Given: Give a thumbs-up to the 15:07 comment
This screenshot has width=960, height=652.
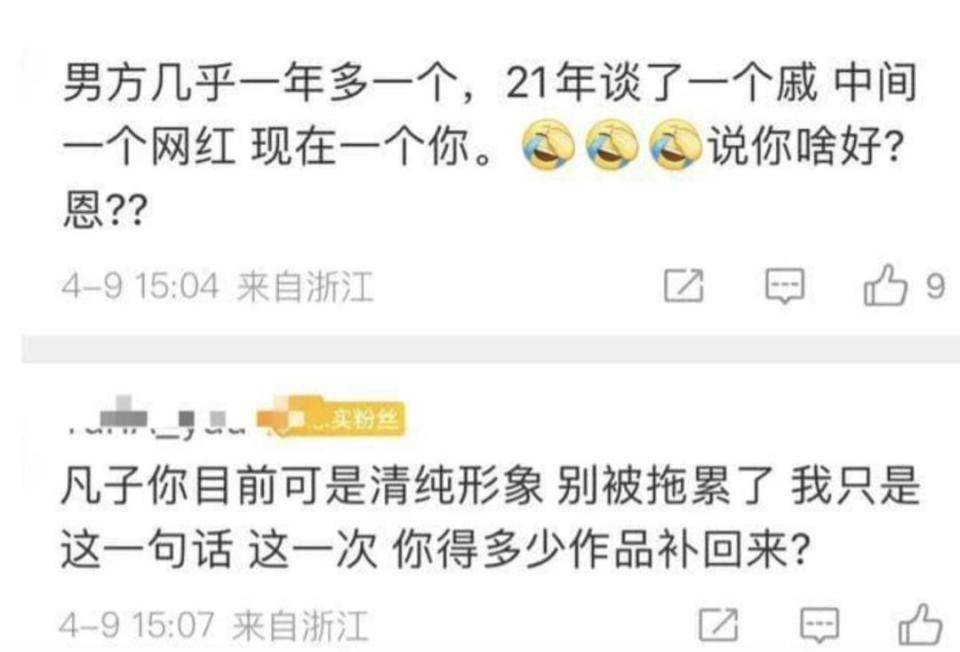Looking at the screenshot, I should [x=920, y=624].
